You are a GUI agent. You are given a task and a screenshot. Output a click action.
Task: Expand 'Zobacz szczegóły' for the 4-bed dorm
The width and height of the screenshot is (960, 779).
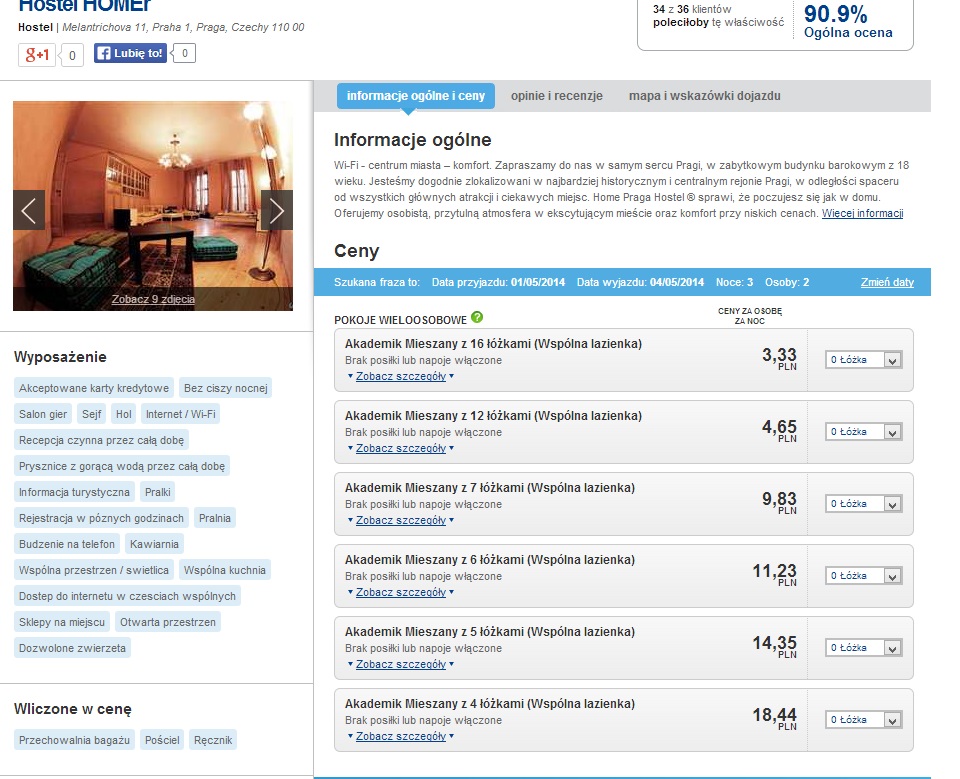(401, 736)
